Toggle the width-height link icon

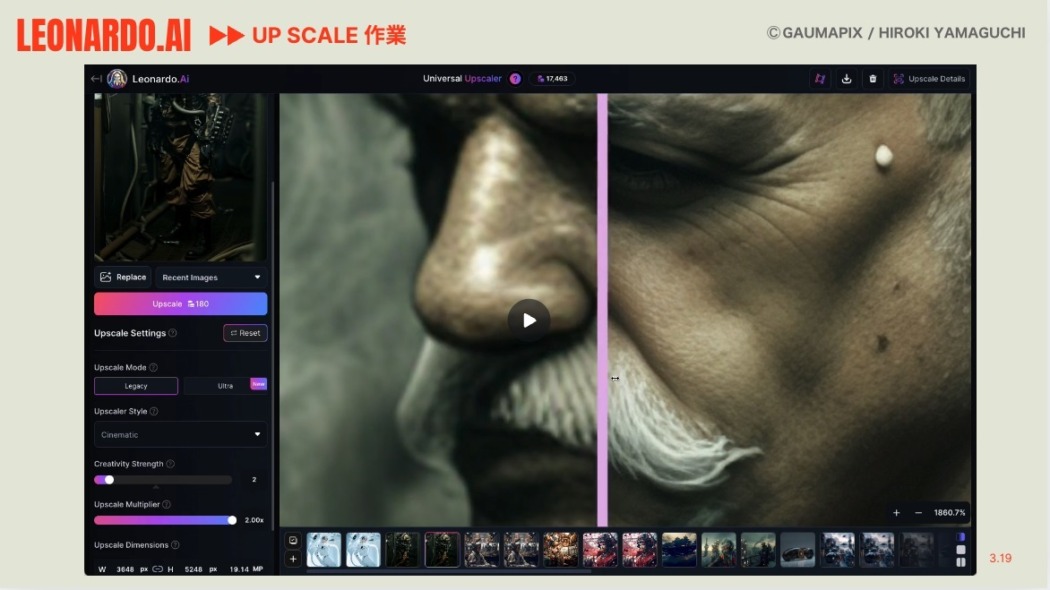coord(157,569)
